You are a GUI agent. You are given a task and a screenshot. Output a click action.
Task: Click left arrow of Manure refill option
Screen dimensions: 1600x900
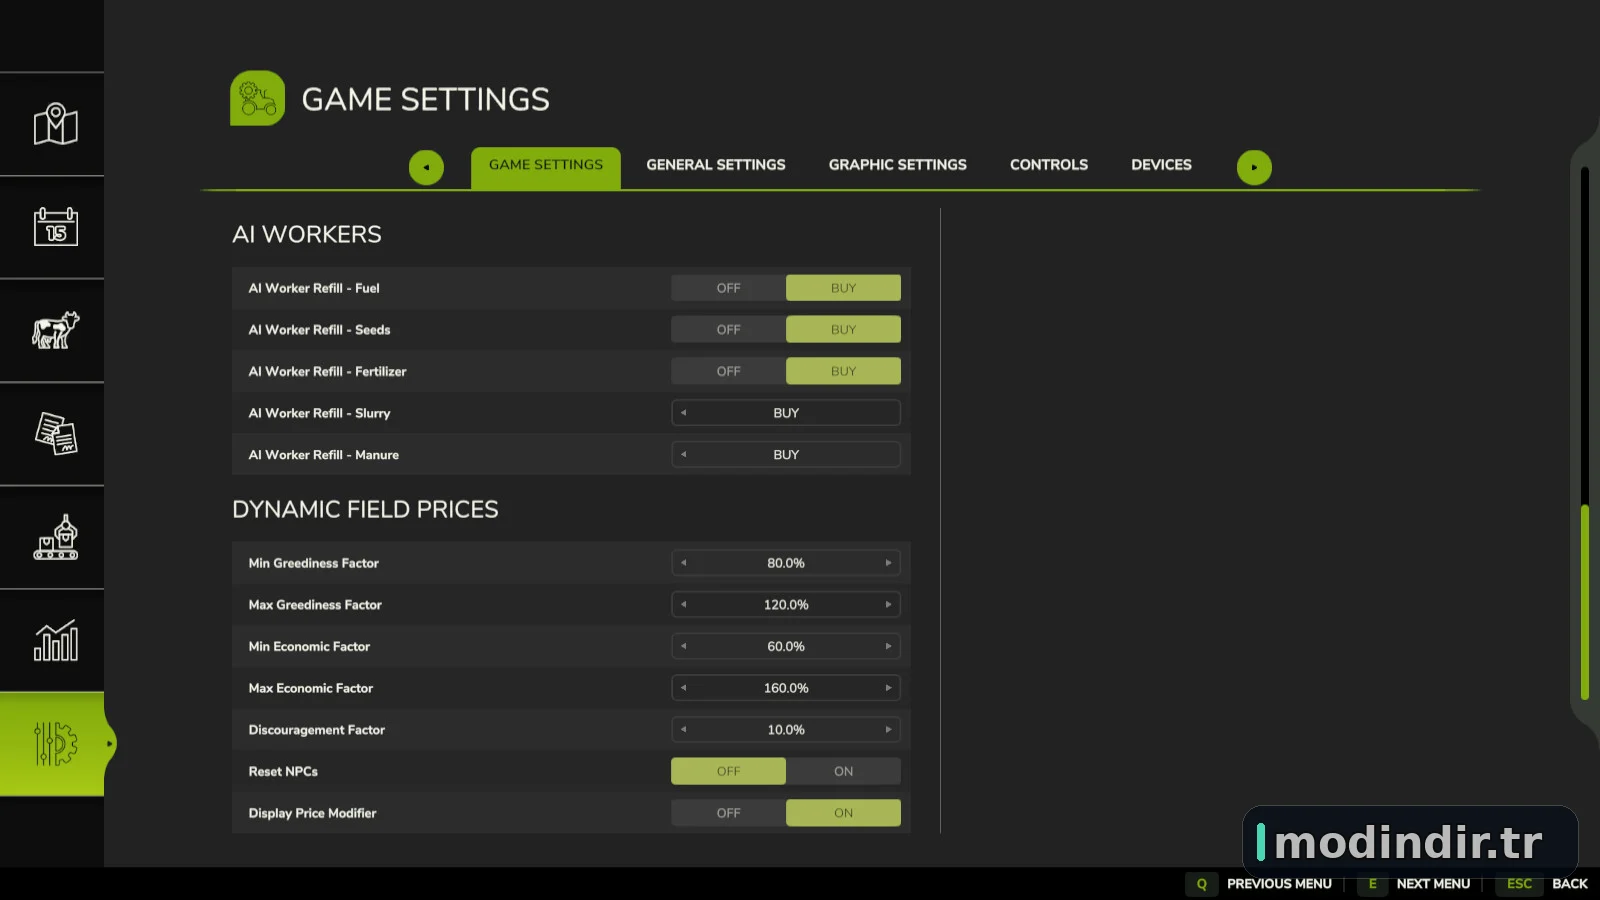click(684, 454)
